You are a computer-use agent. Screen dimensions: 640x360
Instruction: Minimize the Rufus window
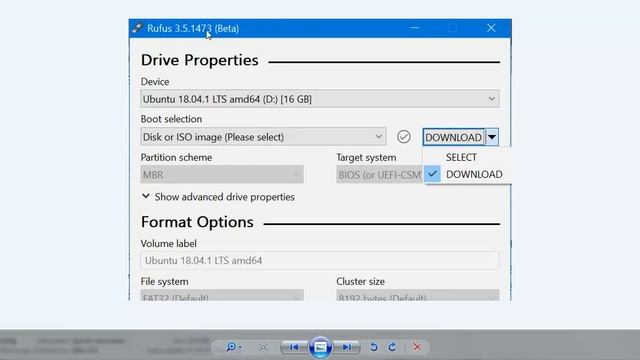[415, 28]
